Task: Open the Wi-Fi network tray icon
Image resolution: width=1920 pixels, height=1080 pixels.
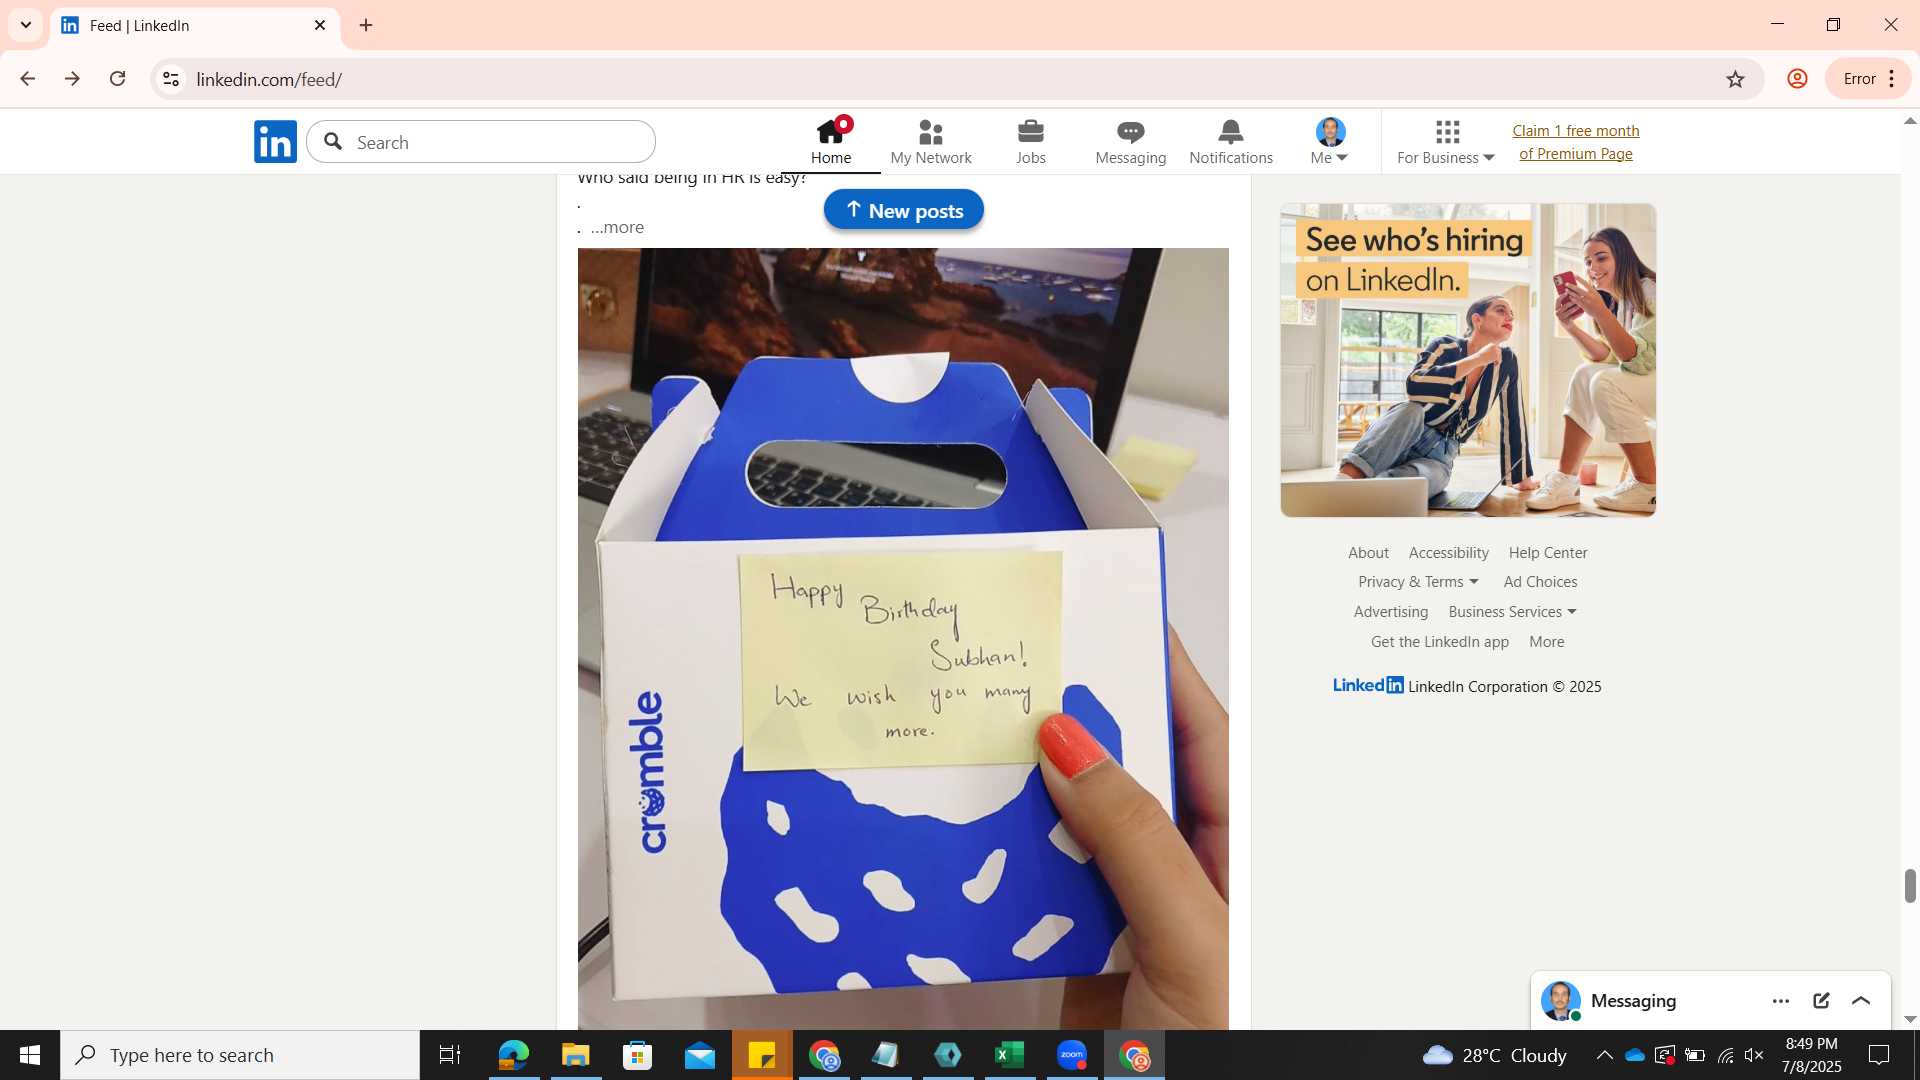Action: click(1725, 1055)
